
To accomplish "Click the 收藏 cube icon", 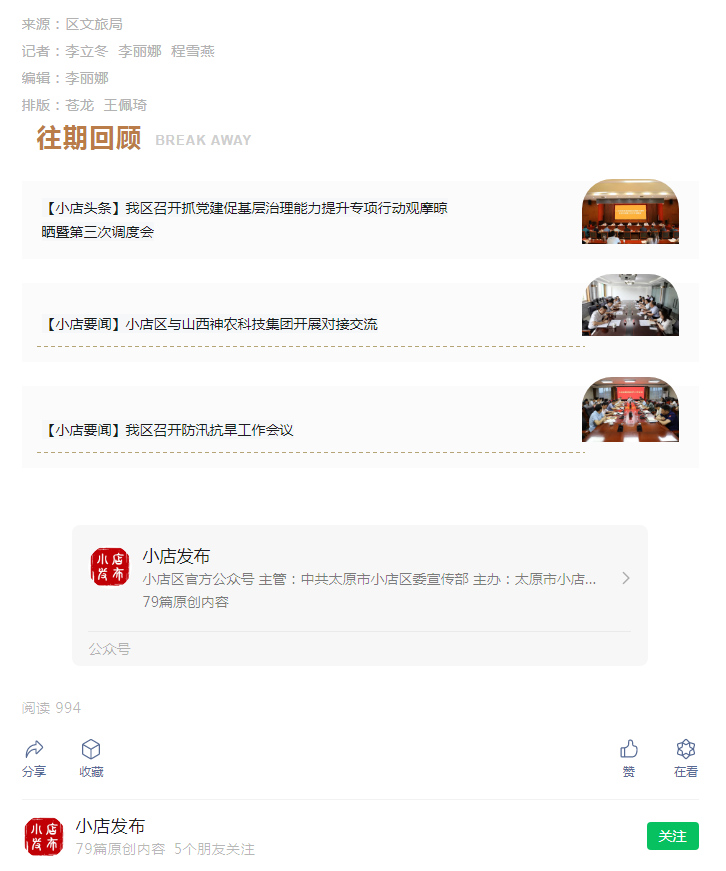I will point(91,749).
